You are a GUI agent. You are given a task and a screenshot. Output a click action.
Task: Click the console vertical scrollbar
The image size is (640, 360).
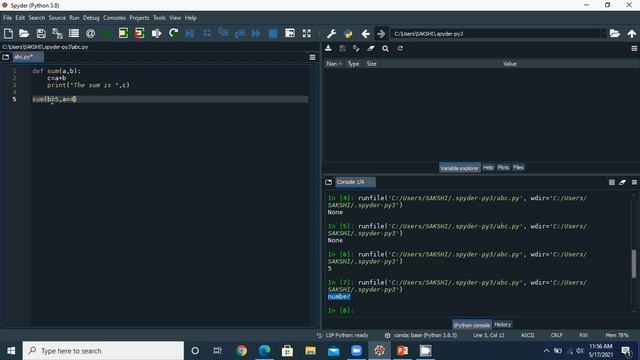point(634,264)
